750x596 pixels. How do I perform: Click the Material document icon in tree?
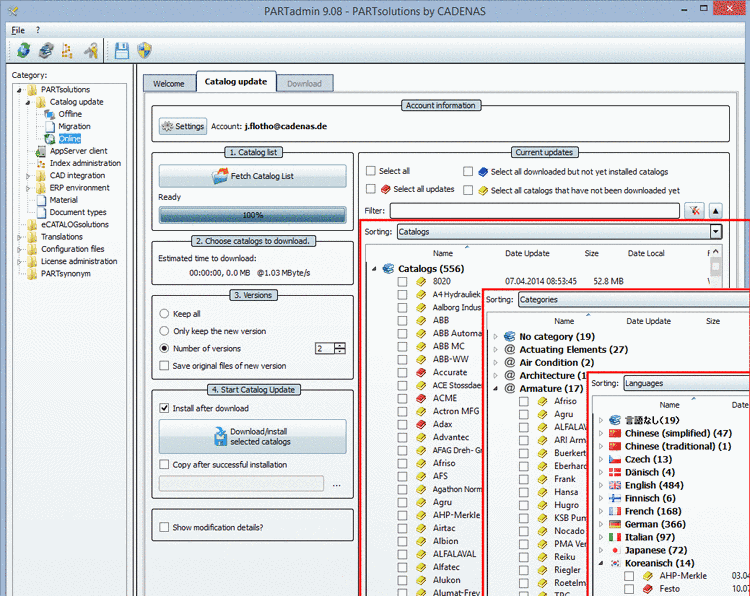pyautogui.click(x=41, y=200)
